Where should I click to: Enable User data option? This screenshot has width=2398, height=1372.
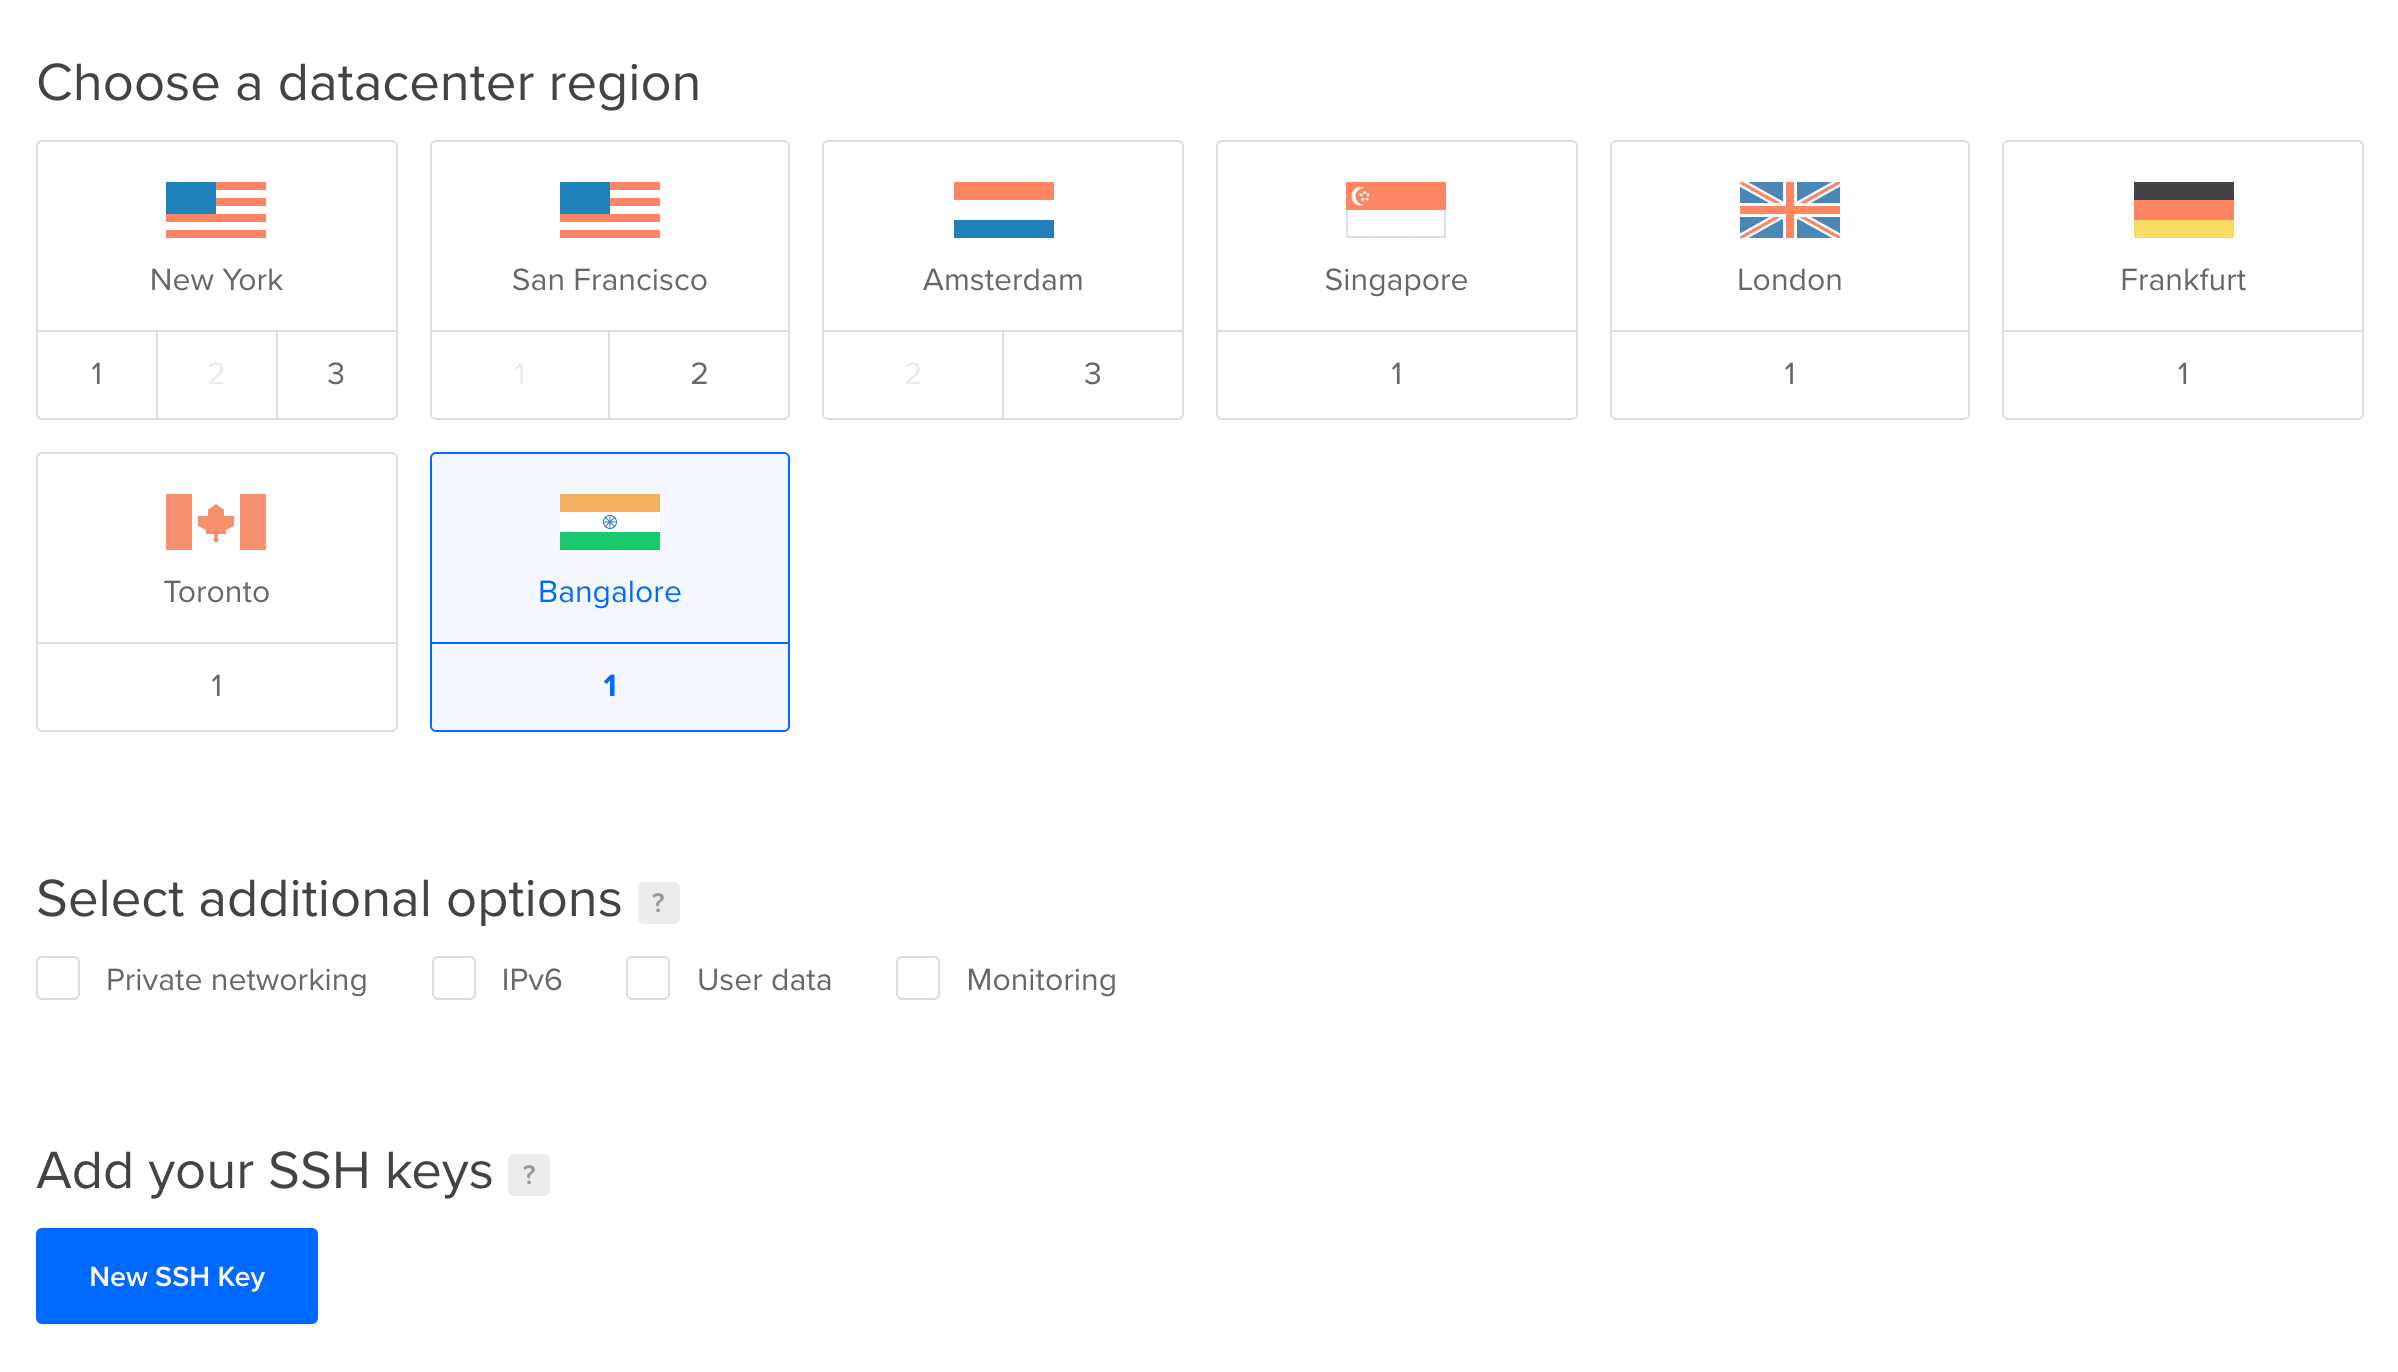pyautogui.click(x=649, y=978)
